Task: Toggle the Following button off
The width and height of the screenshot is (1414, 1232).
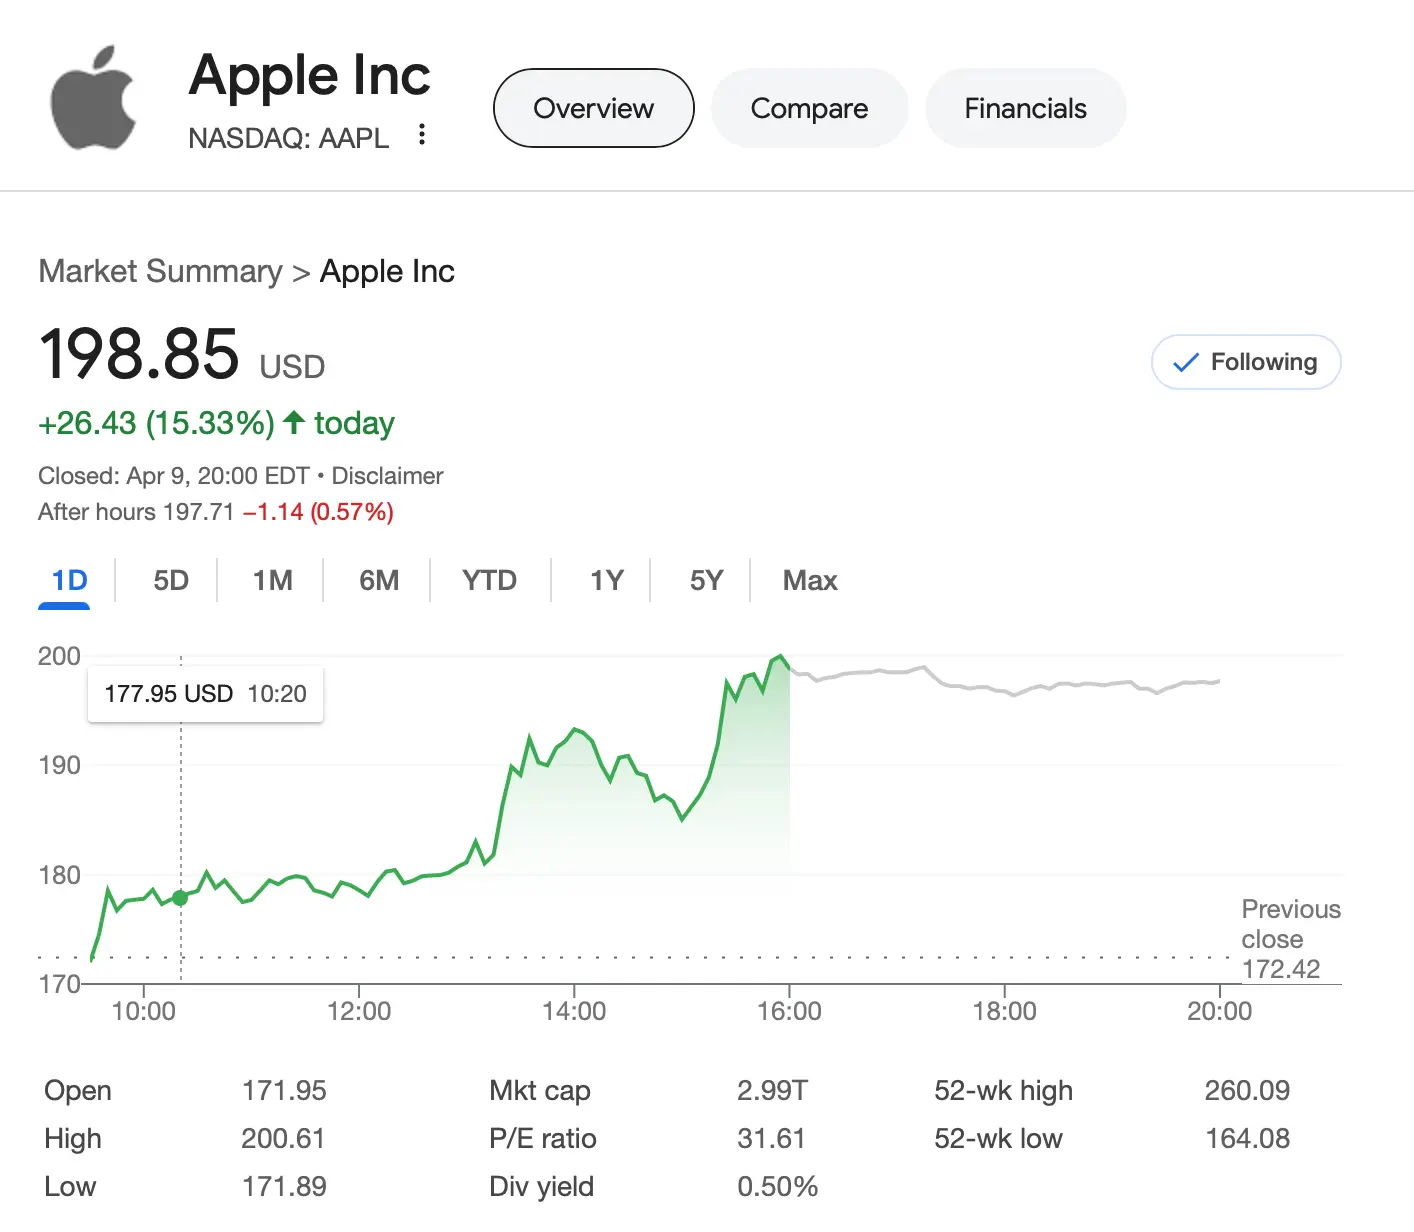Action: (x=1246, y=362)
